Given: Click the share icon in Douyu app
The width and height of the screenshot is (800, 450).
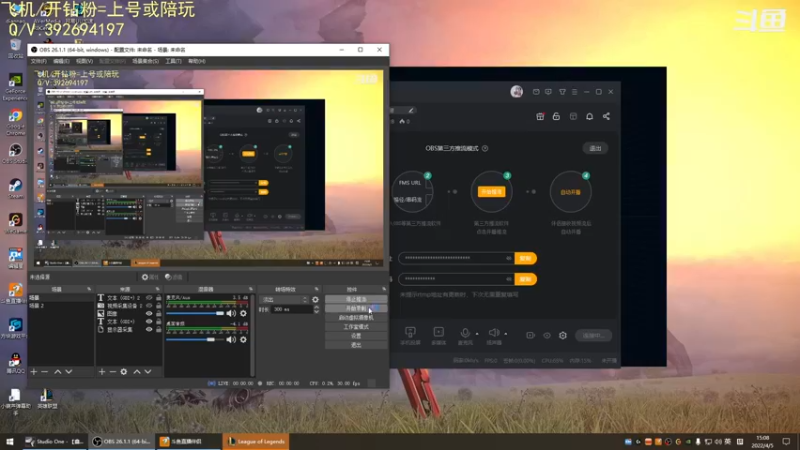Looking at the screenshot, I should click(x=606, y=116).
